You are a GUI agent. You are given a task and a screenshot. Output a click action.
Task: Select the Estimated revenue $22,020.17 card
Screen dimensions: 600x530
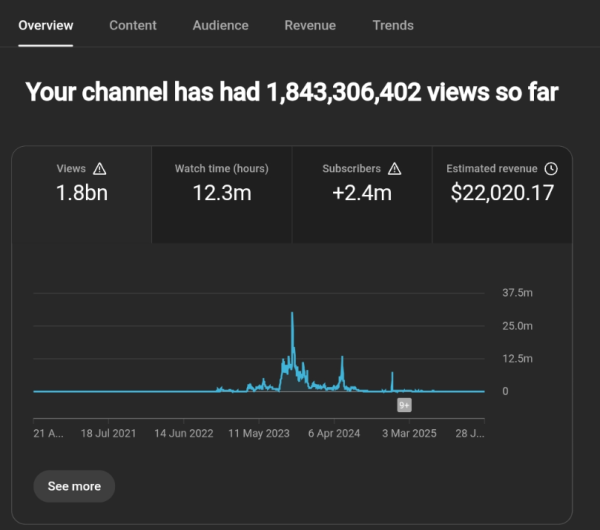click(x=502, y=194)
